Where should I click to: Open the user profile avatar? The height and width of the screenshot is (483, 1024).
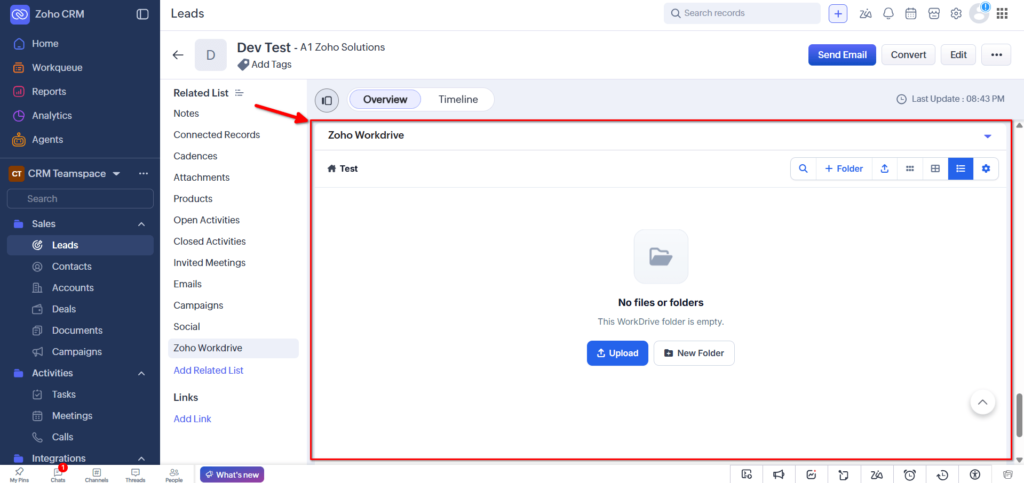coord(979,14)
